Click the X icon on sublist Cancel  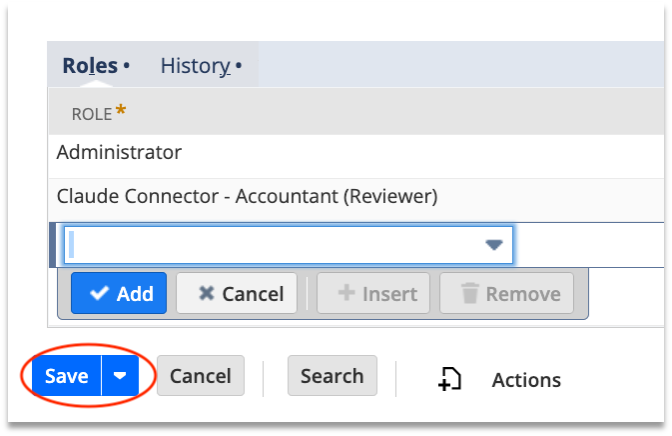[x=206, y=293]
